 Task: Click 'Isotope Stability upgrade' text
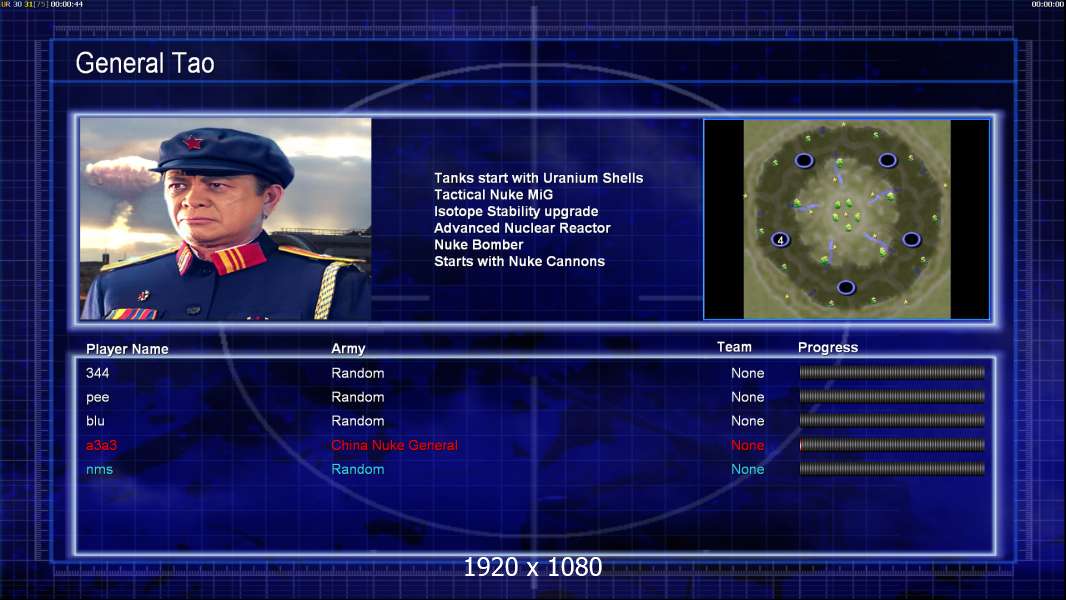point(516,211)
